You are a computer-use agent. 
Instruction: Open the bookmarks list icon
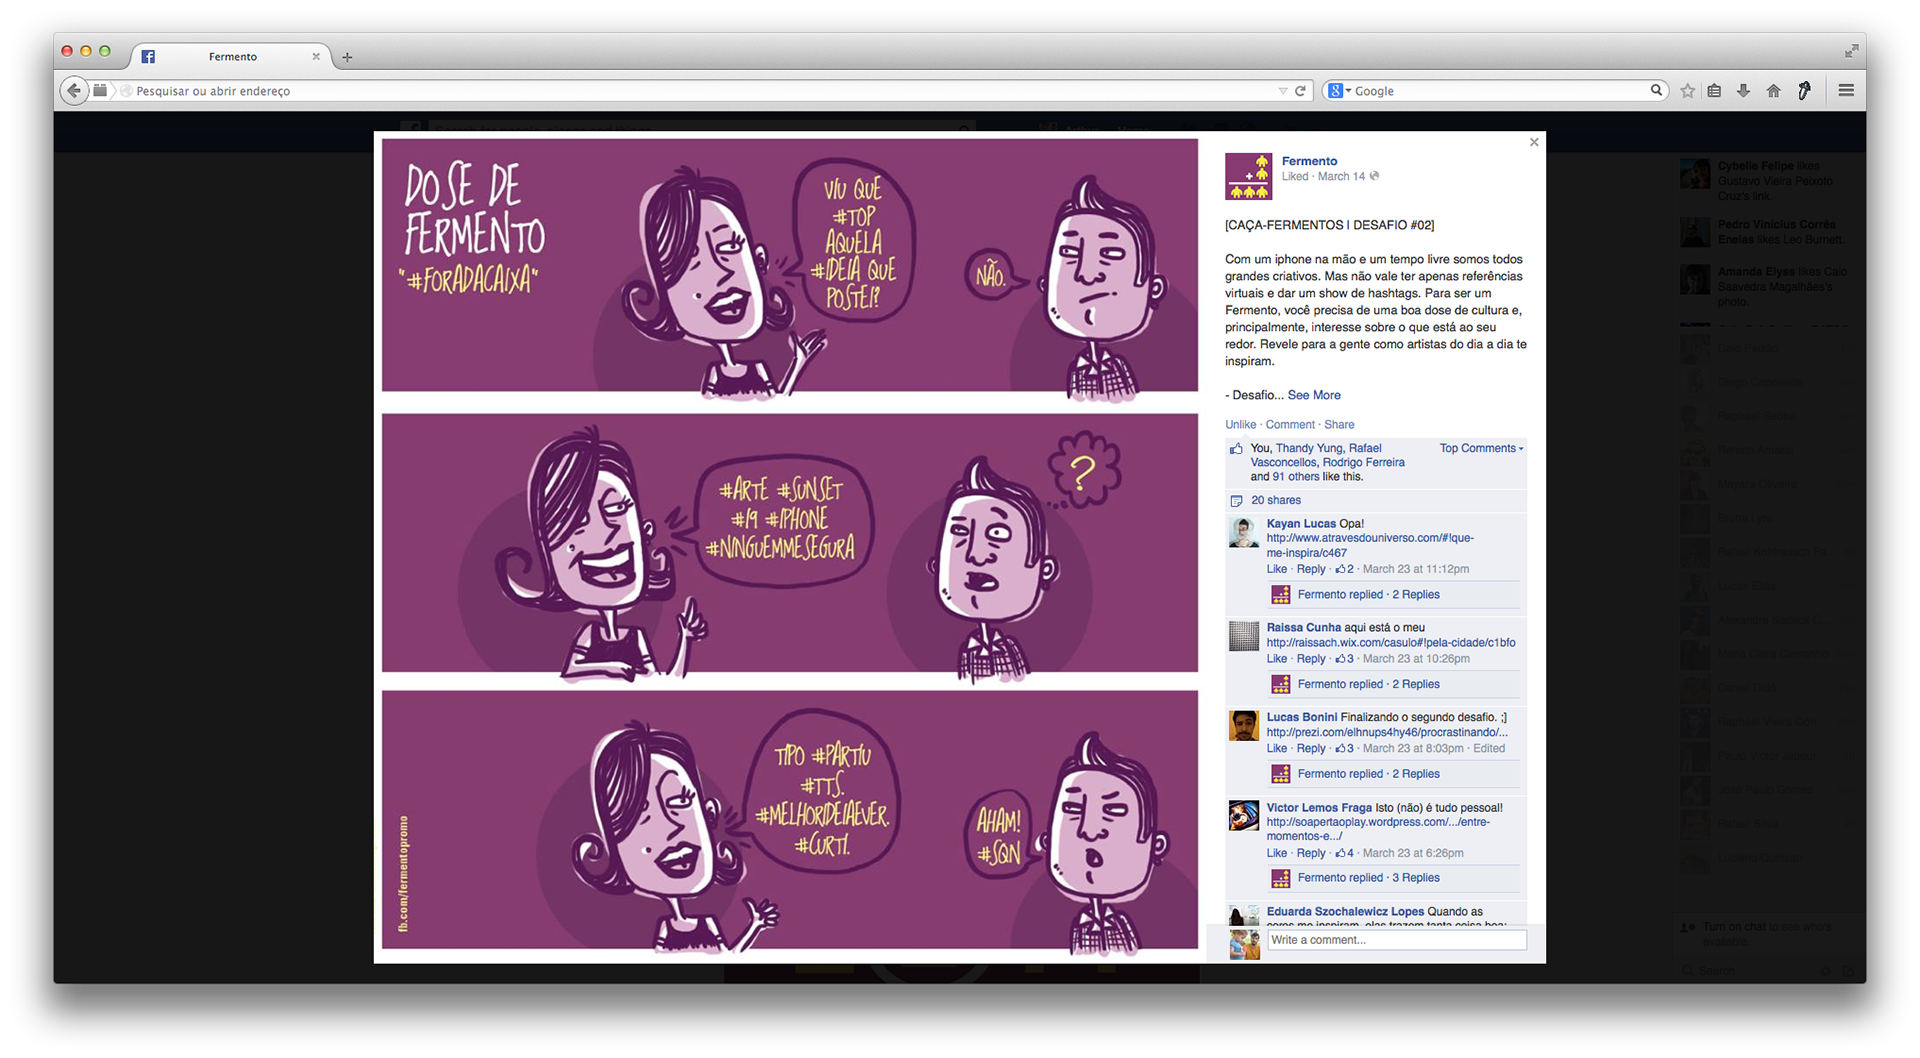pos(1714,91)
